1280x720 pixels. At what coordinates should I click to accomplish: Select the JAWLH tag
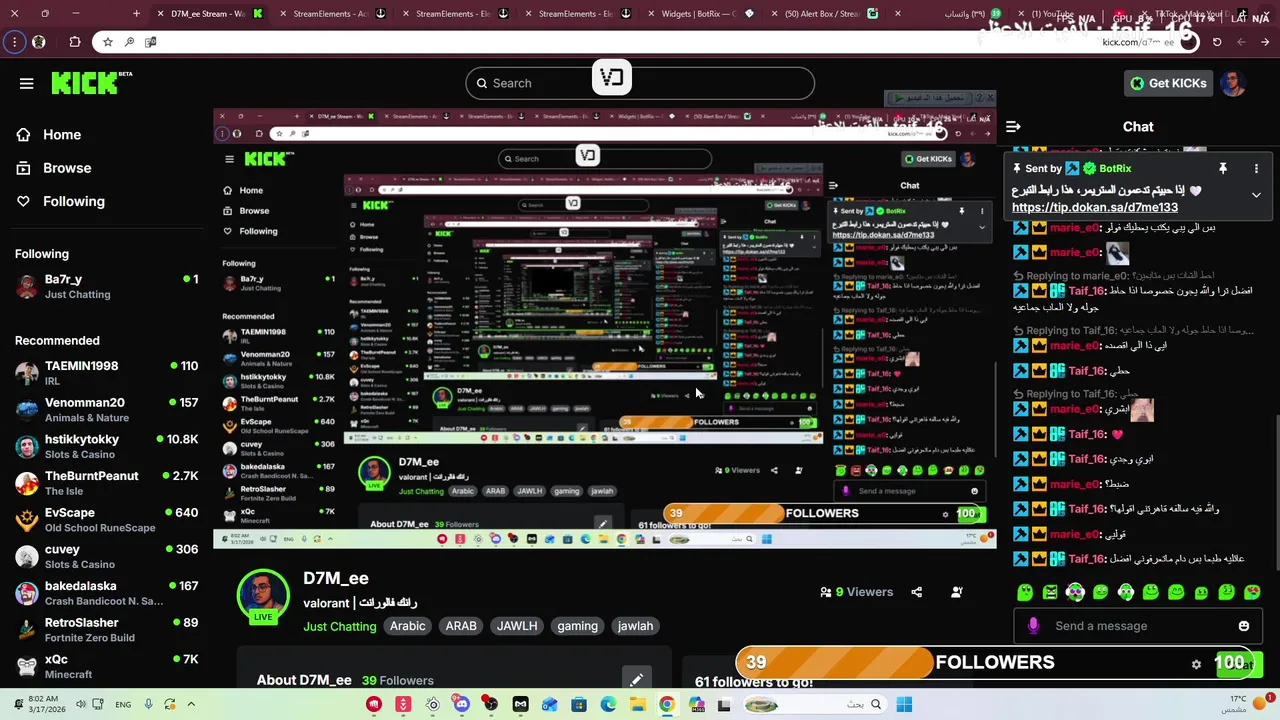pyautogui.click(x=517, y=626)
